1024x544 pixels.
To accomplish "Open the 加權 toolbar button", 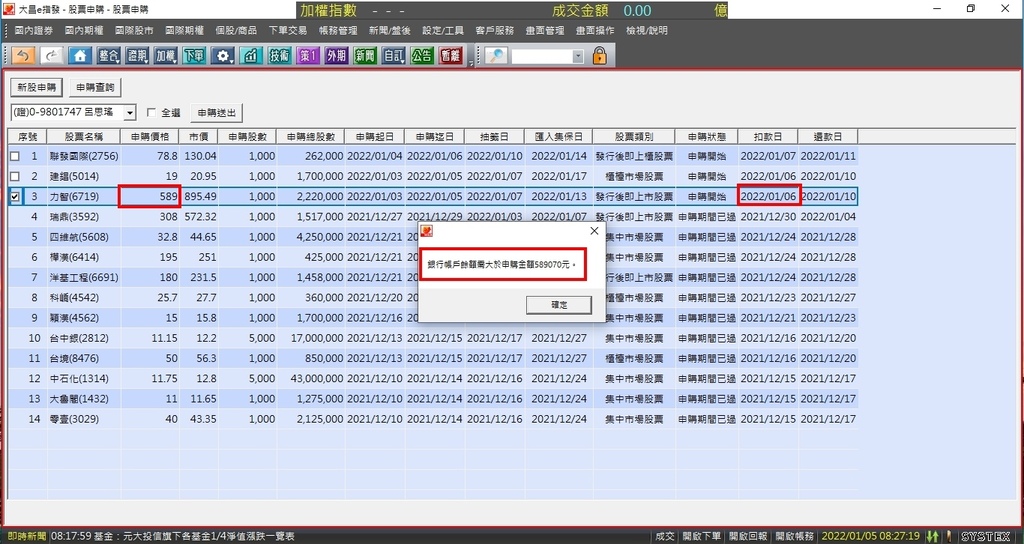I will coord(165,56).
